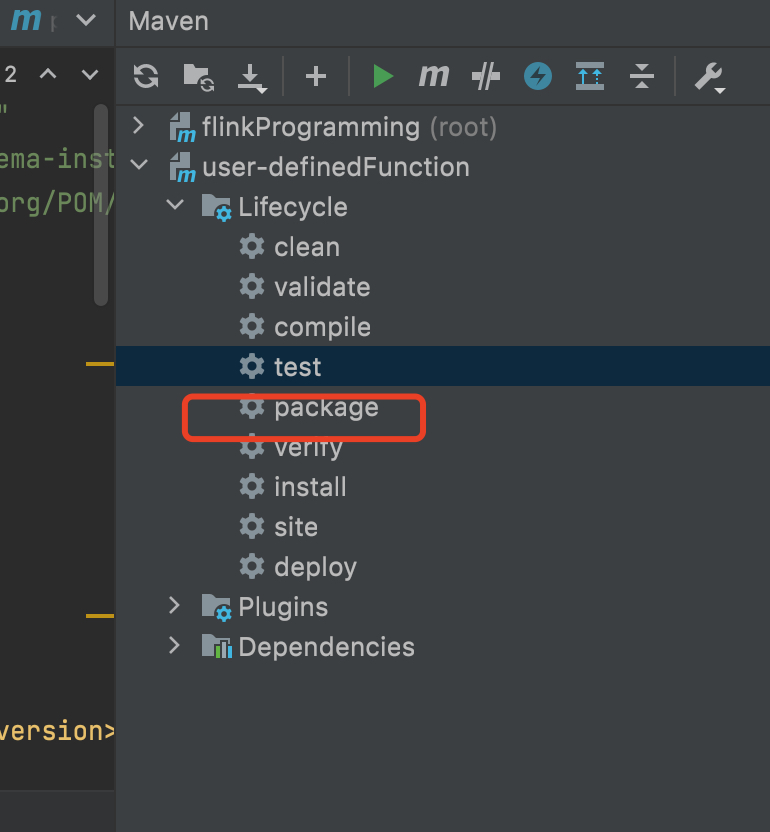Click the lower yellow warning stripe marker
The width and height of the screenshot is (770, 832).
click(x=100, y=616)
